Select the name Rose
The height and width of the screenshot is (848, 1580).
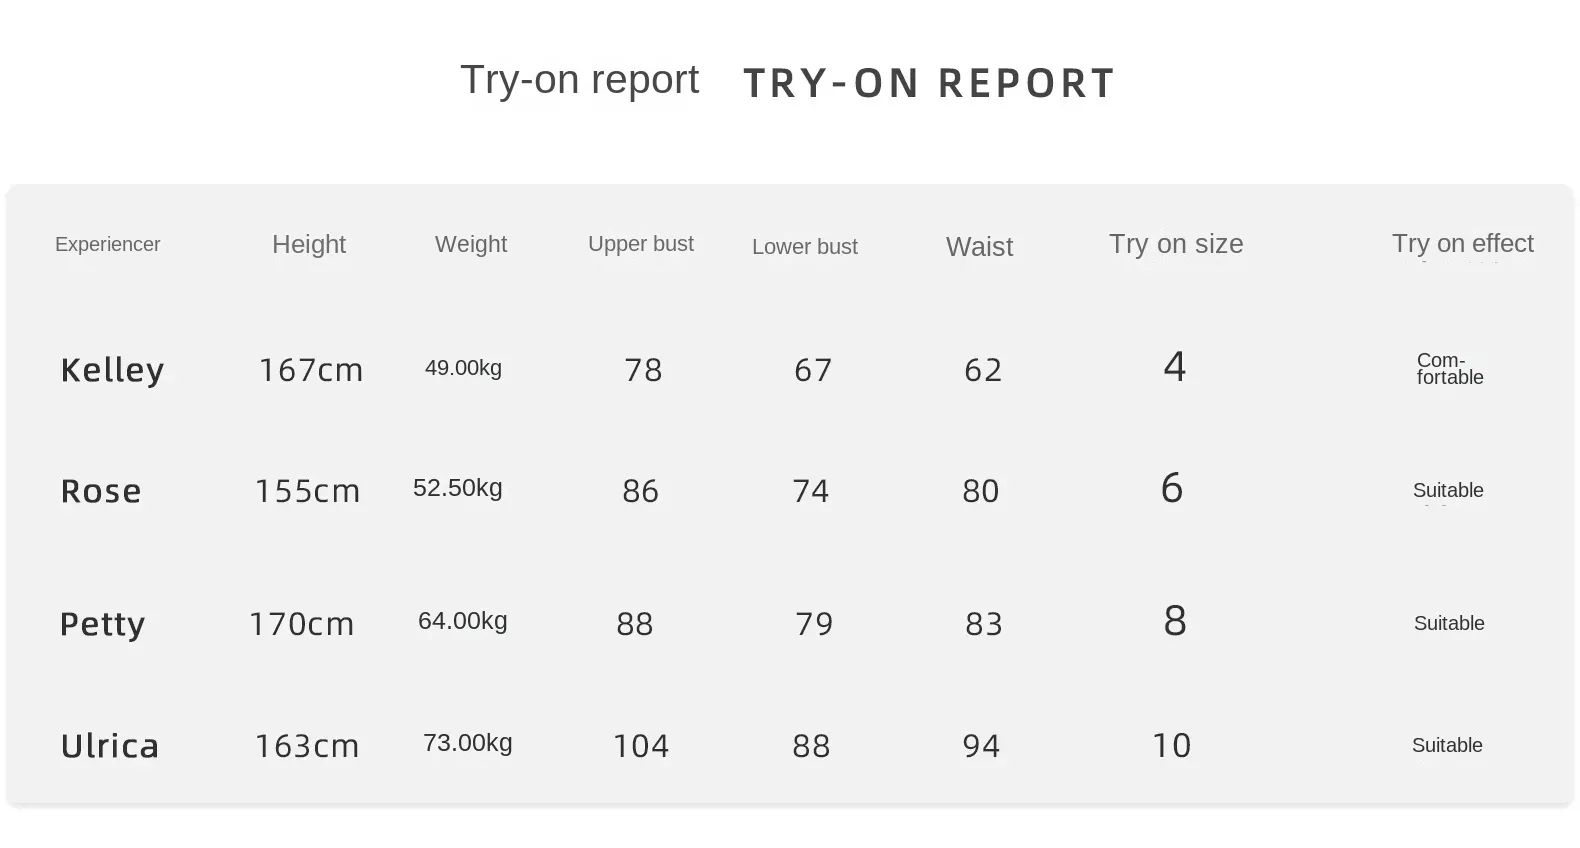tap(101, 491)
